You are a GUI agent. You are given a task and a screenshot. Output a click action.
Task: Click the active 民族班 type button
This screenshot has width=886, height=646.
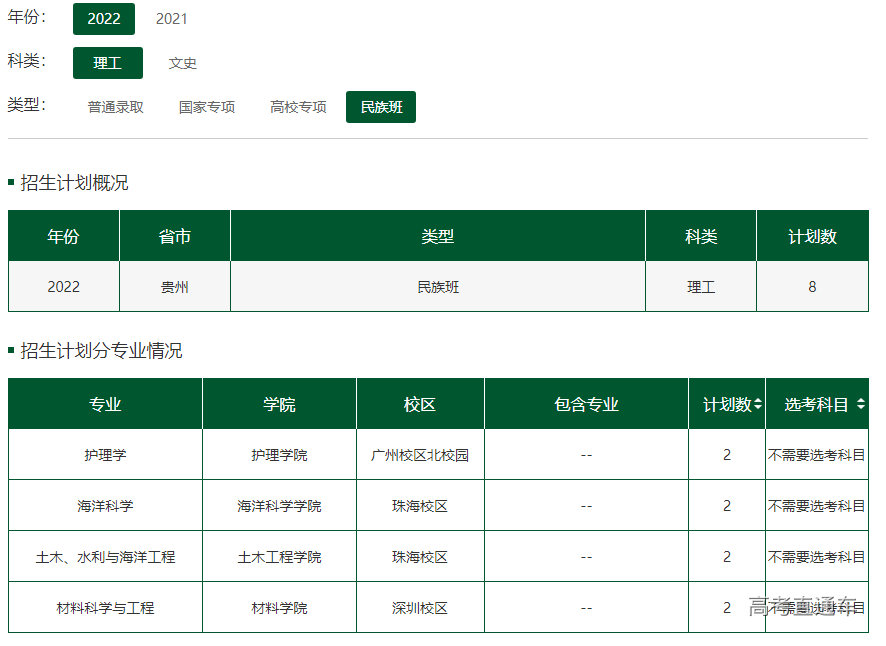click(x=381, y=107)
